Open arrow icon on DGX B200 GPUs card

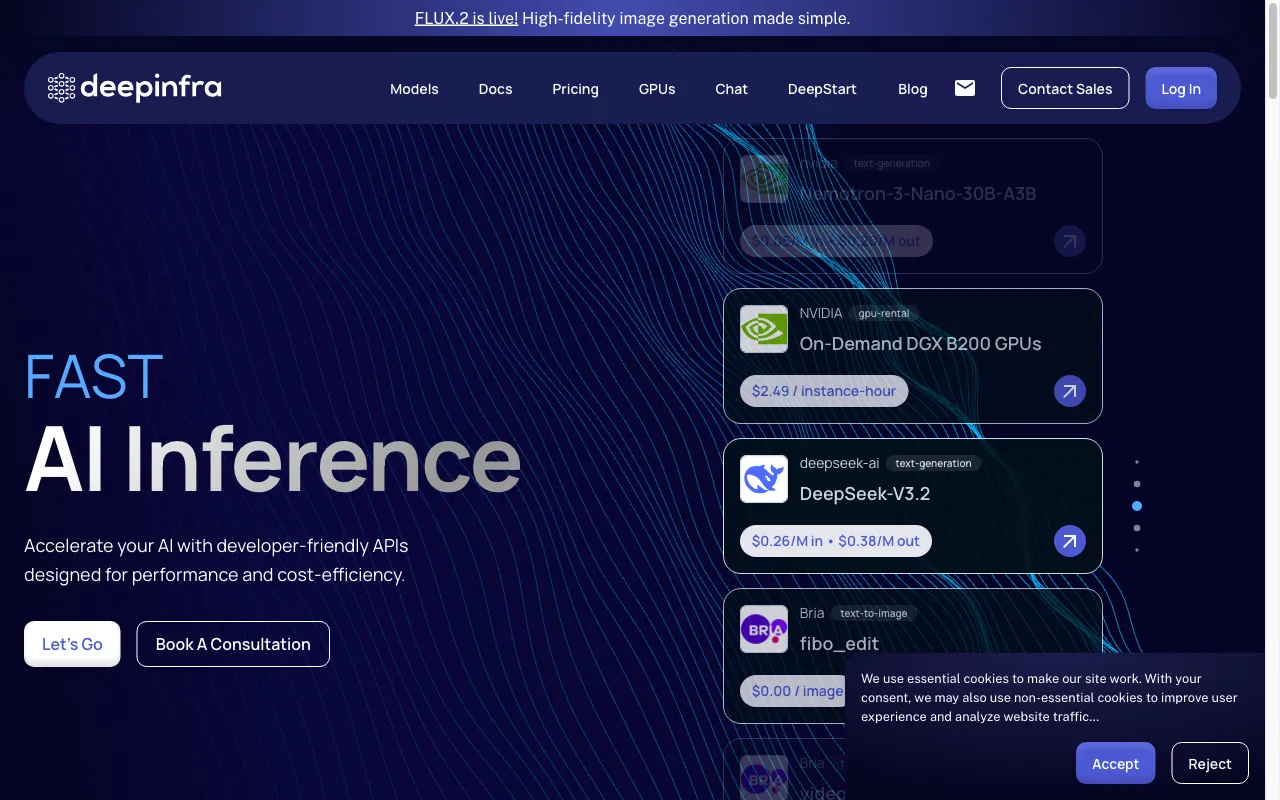pyautogui.click(x=1070, y=391)
